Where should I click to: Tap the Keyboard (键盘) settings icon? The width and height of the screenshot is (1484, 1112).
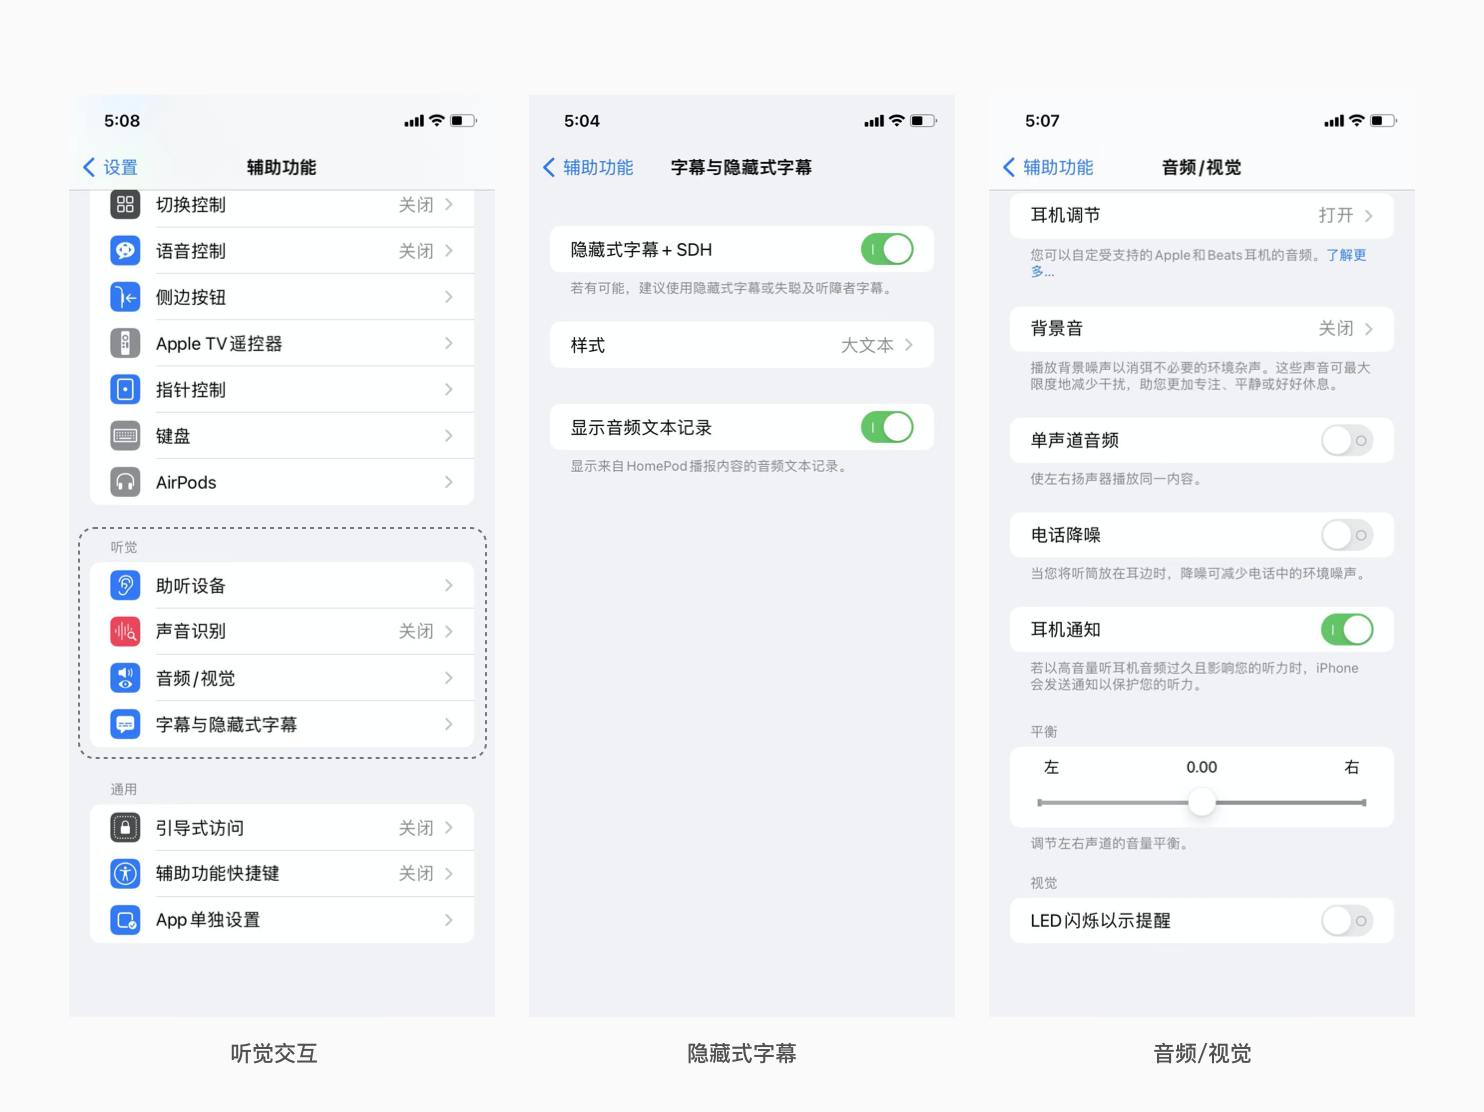(x=125, y=435)
